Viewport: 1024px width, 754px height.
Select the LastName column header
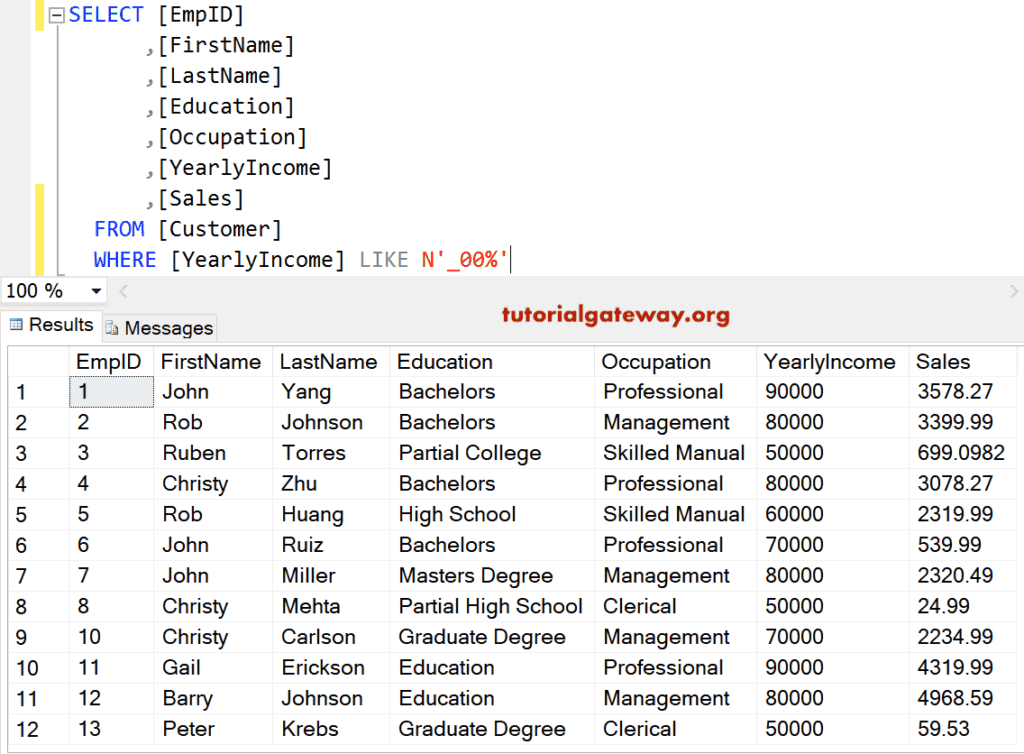click(329, 362)
